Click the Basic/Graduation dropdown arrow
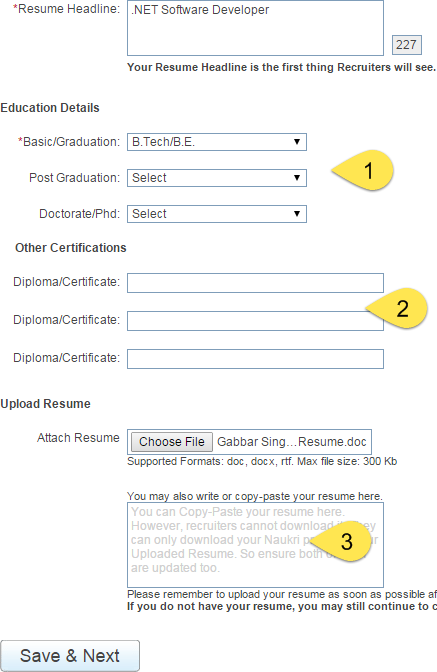This screenshot has height=672, width=437. [x=297, y=142]
